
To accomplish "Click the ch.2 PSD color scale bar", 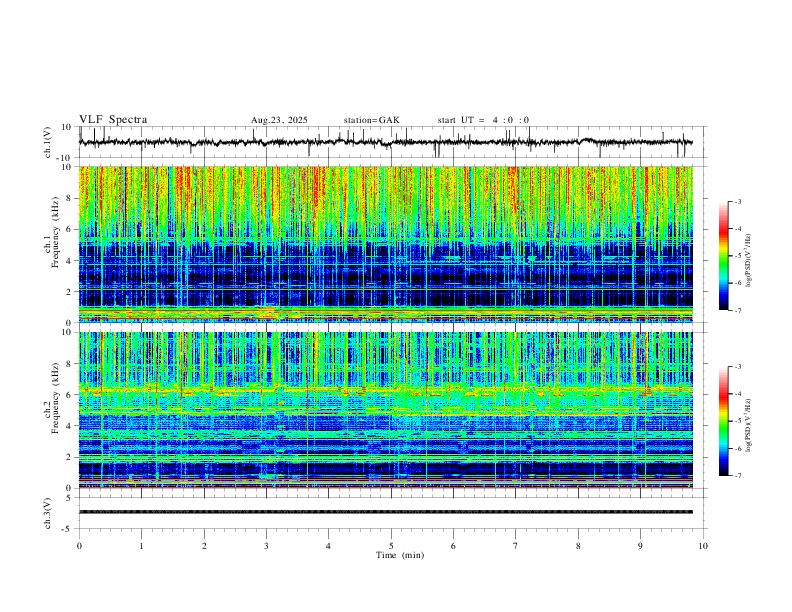I will (x=723, y=421).
